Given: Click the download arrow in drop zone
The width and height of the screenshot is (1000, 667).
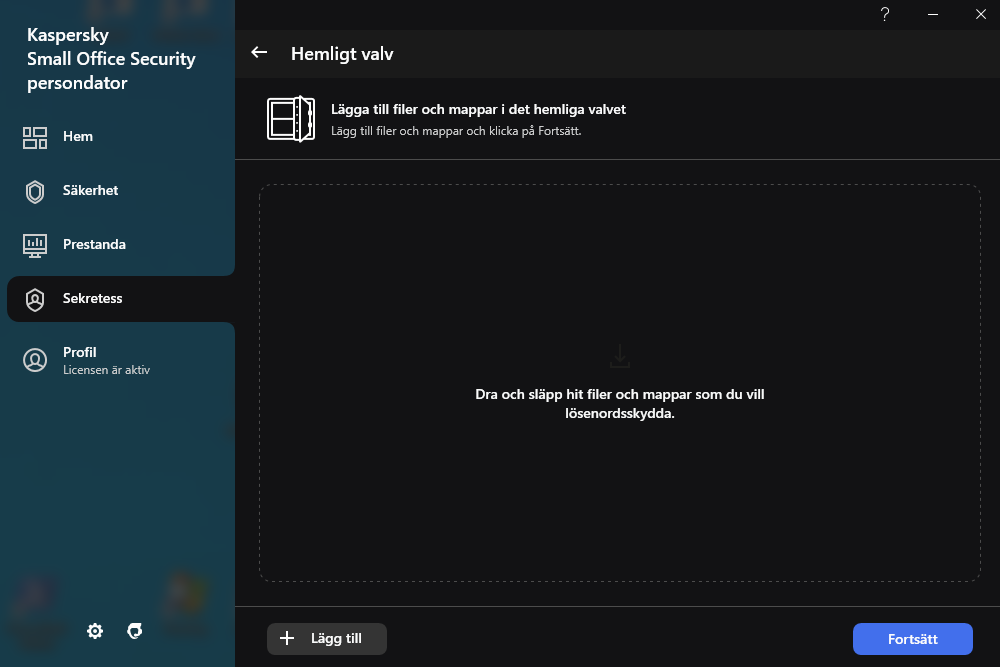Looking at the screenshot, I should tap(620, 356).
